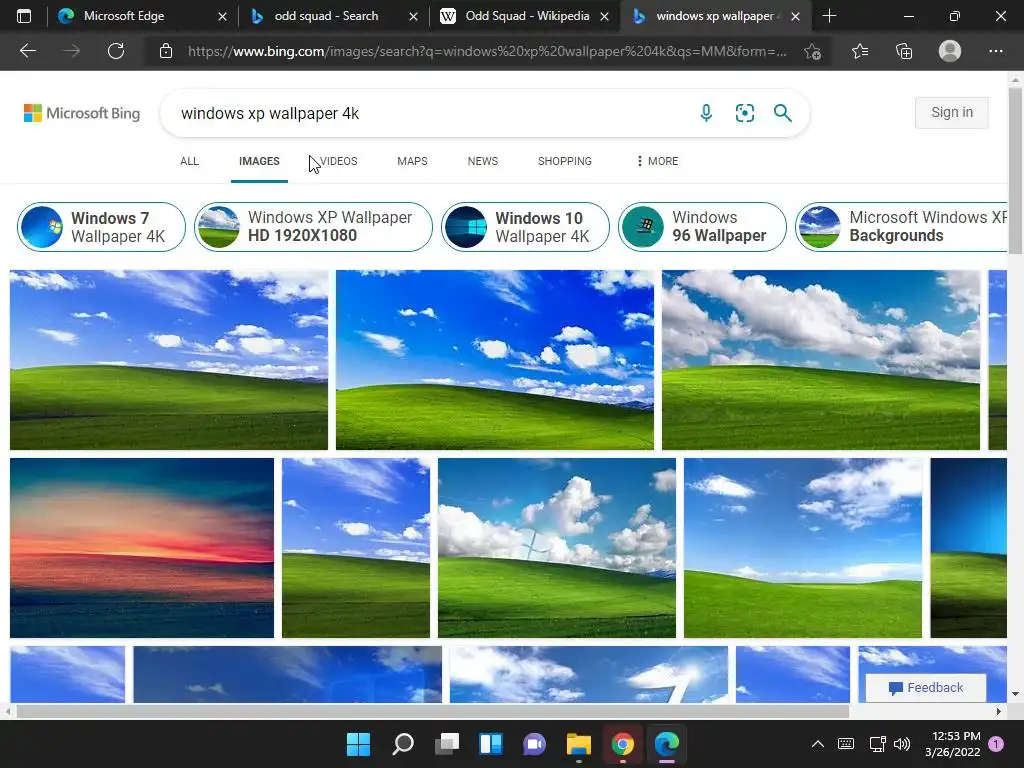Select the VIDEOS search category

338,161
